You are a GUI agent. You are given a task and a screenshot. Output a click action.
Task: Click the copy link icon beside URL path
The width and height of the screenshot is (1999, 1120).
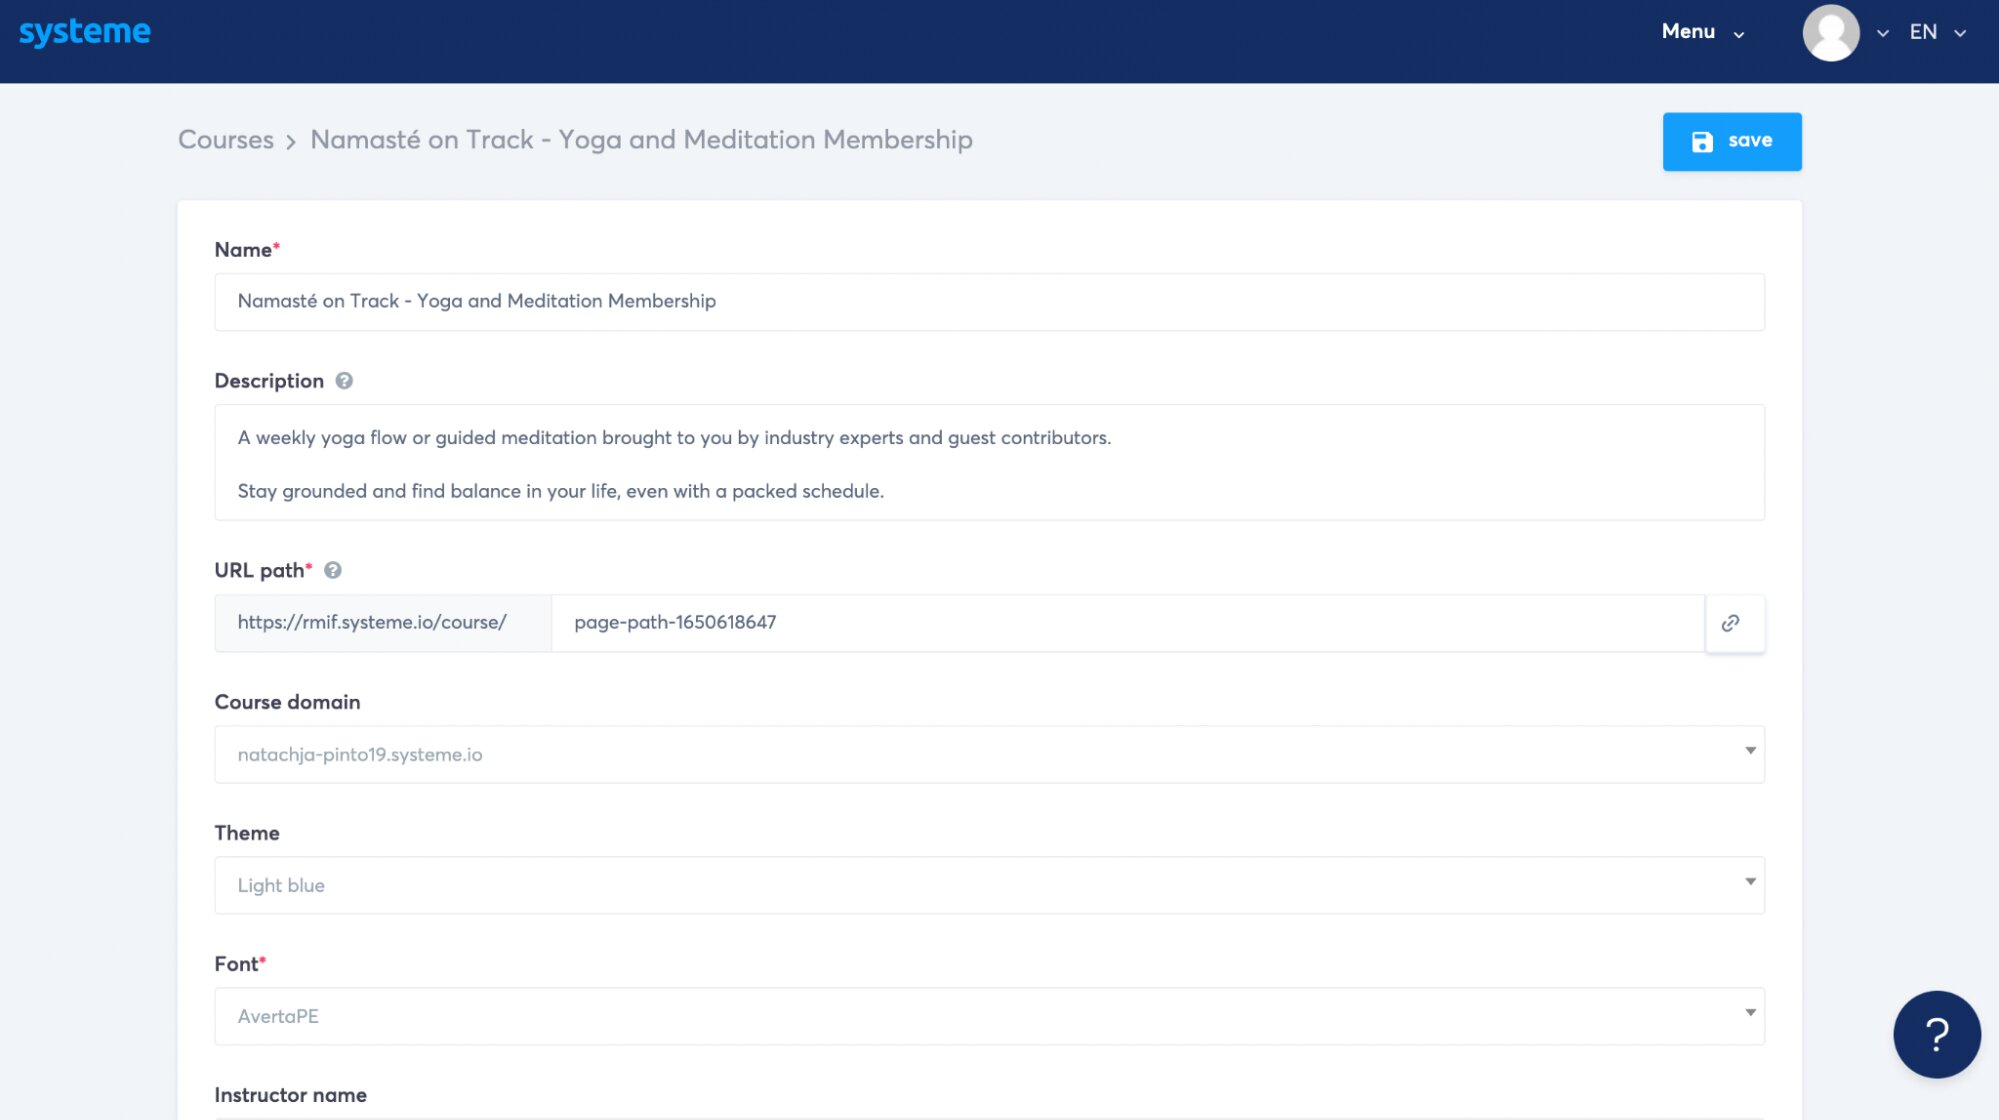click(x=1732, y=623)
